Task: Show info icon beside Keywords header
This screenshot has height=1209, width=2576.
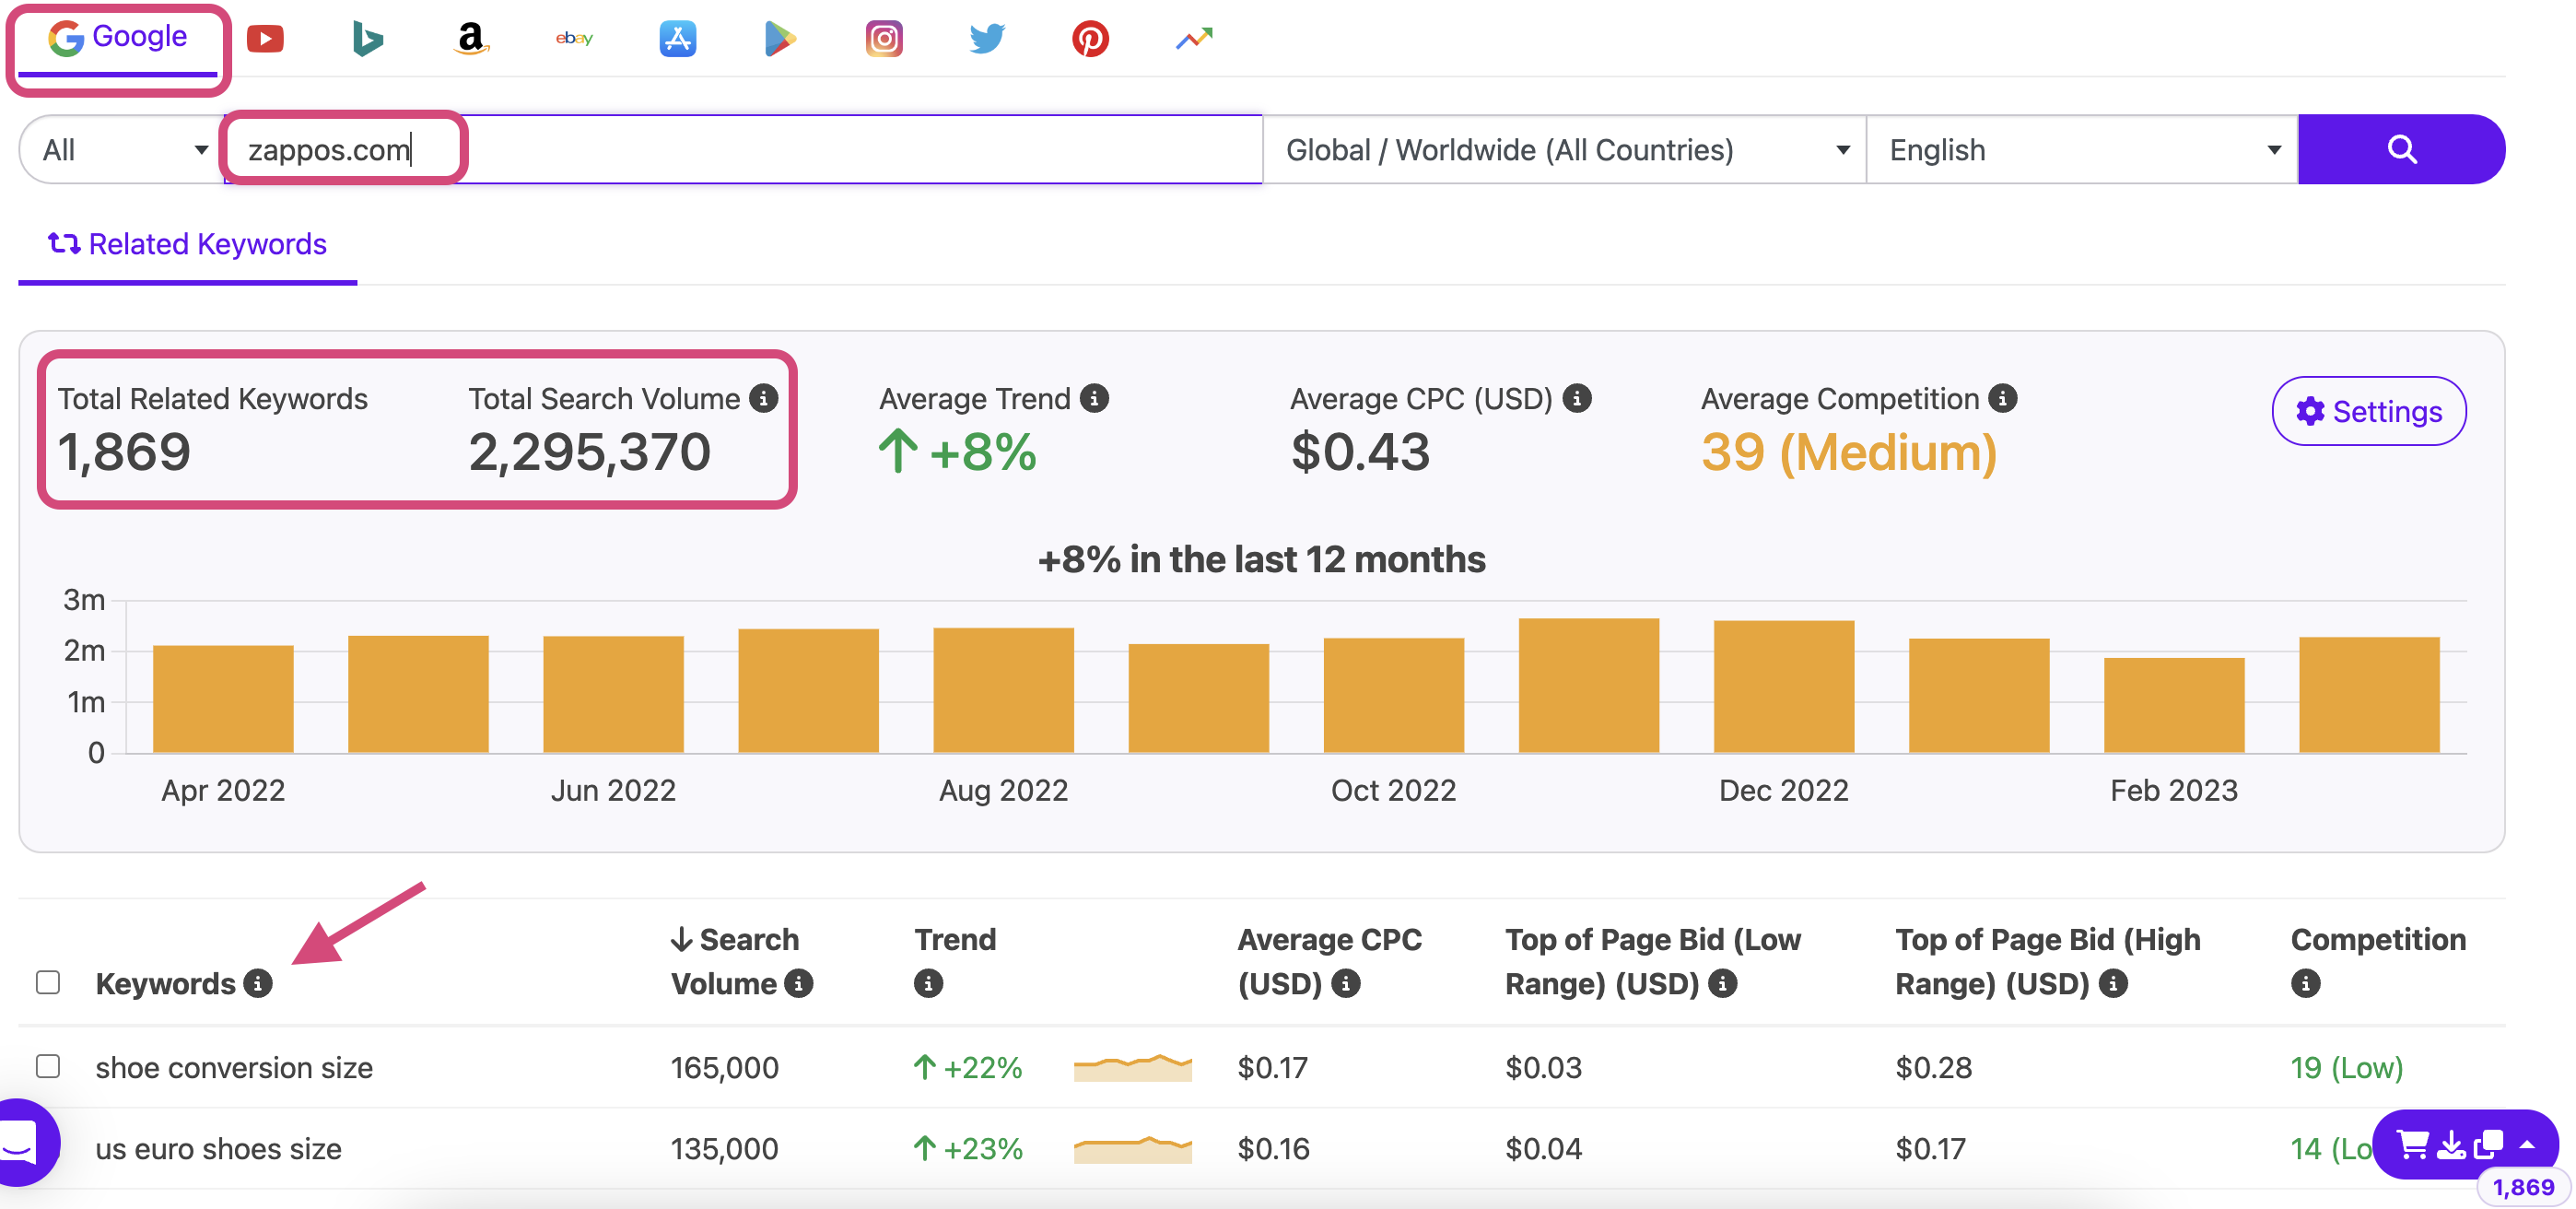Action: click(x=259, y=984)
